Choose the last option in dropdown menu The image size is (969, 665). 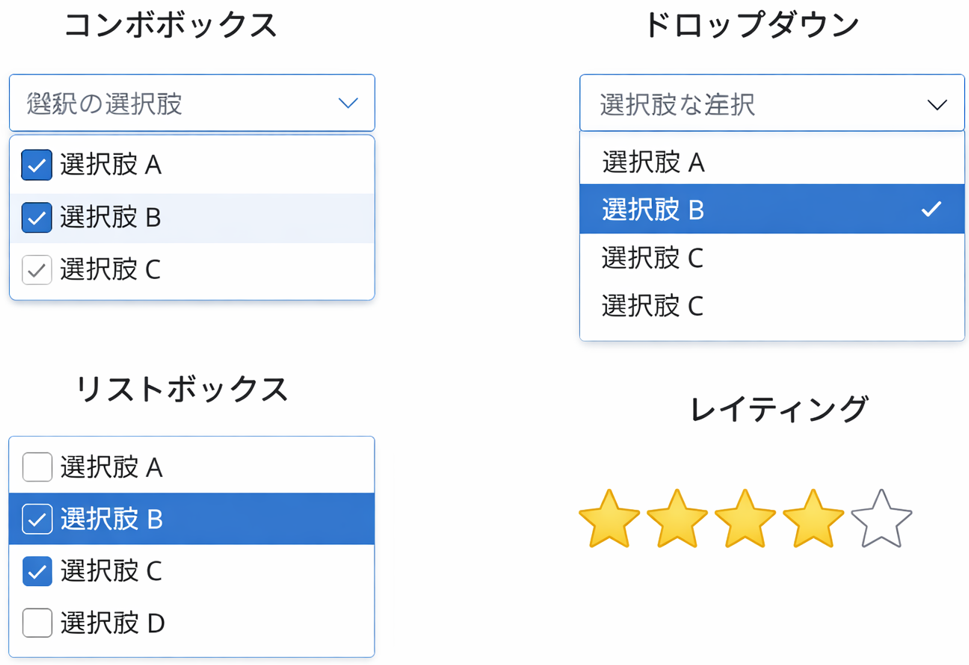(x=653, y=306)
